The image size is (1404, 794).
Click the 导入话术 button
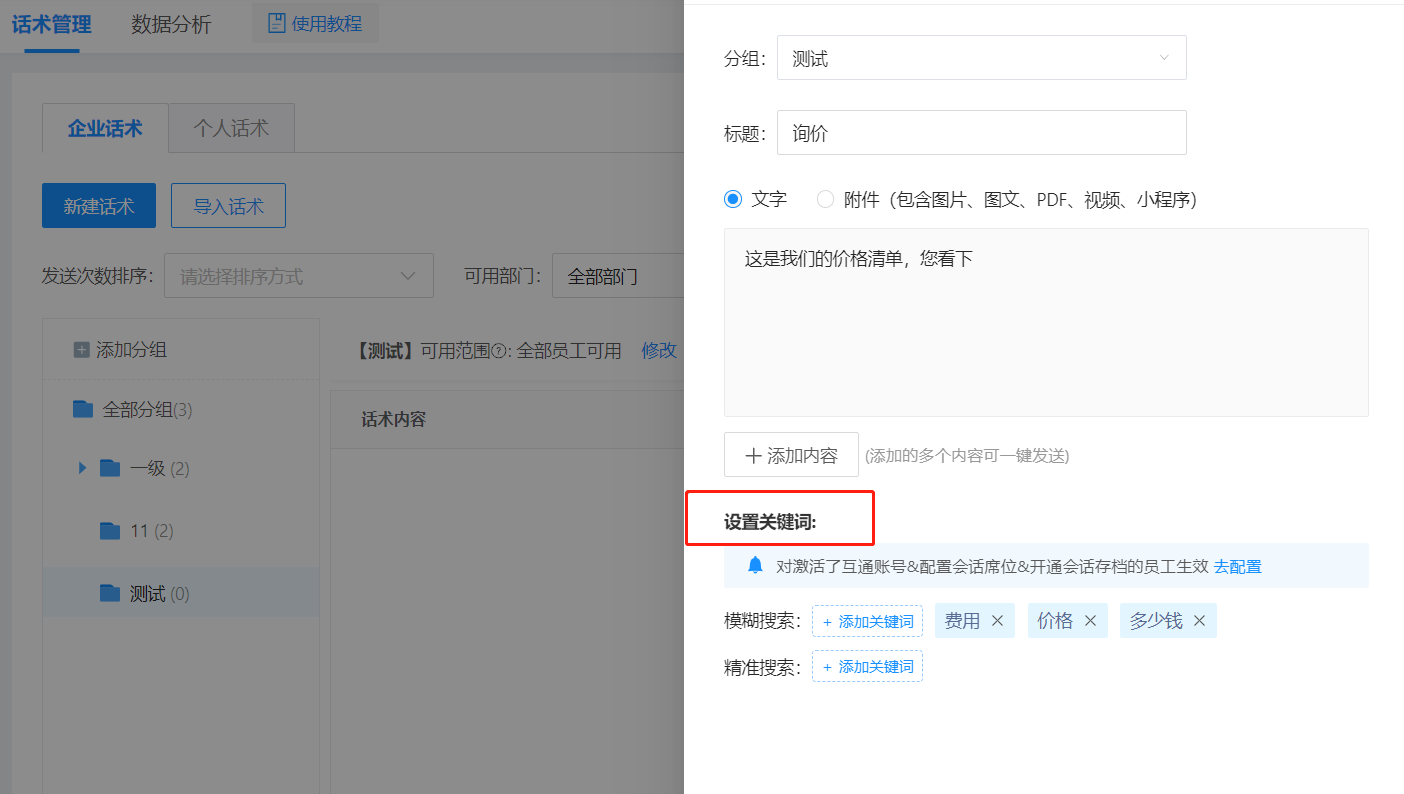228,206
